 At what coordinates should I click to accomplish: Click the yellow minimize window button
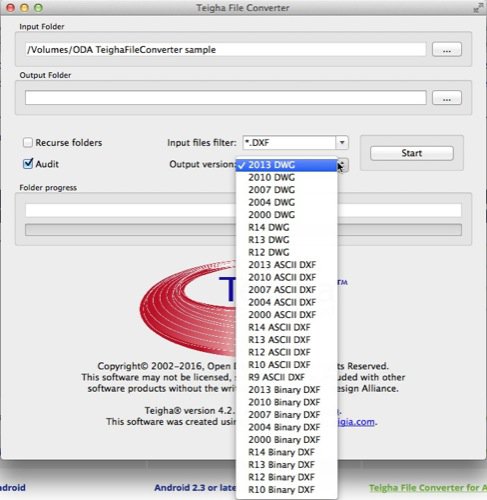(x=24, y=8)
